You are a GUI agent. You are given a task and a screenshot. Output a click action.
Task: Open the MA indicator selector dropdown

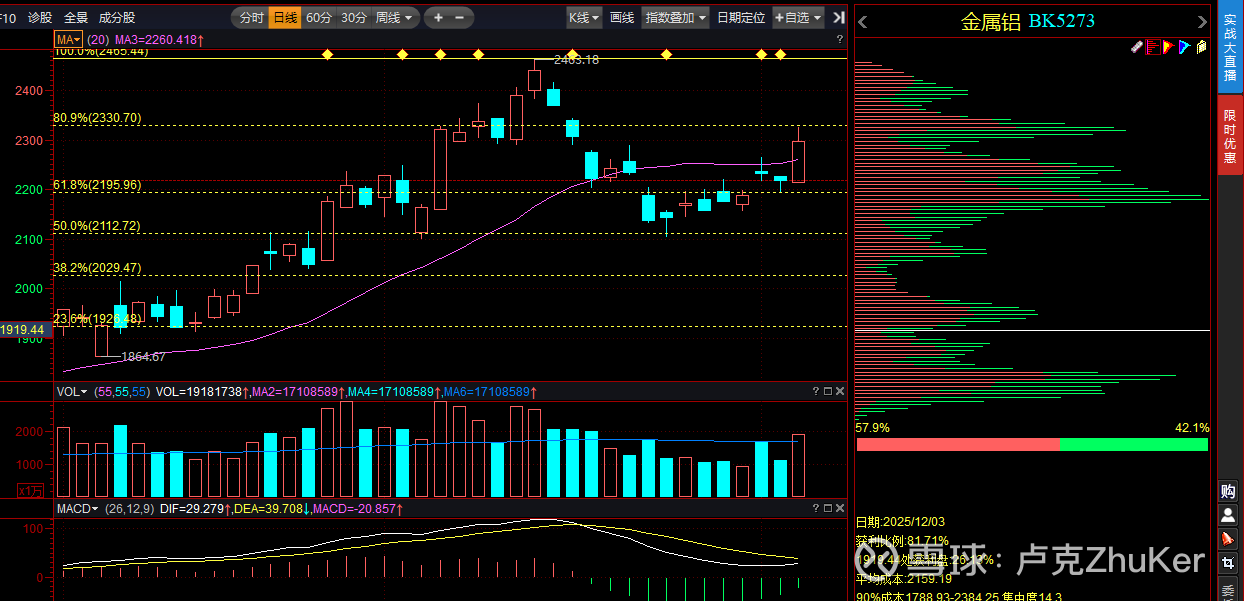click(x=69, y=39)
